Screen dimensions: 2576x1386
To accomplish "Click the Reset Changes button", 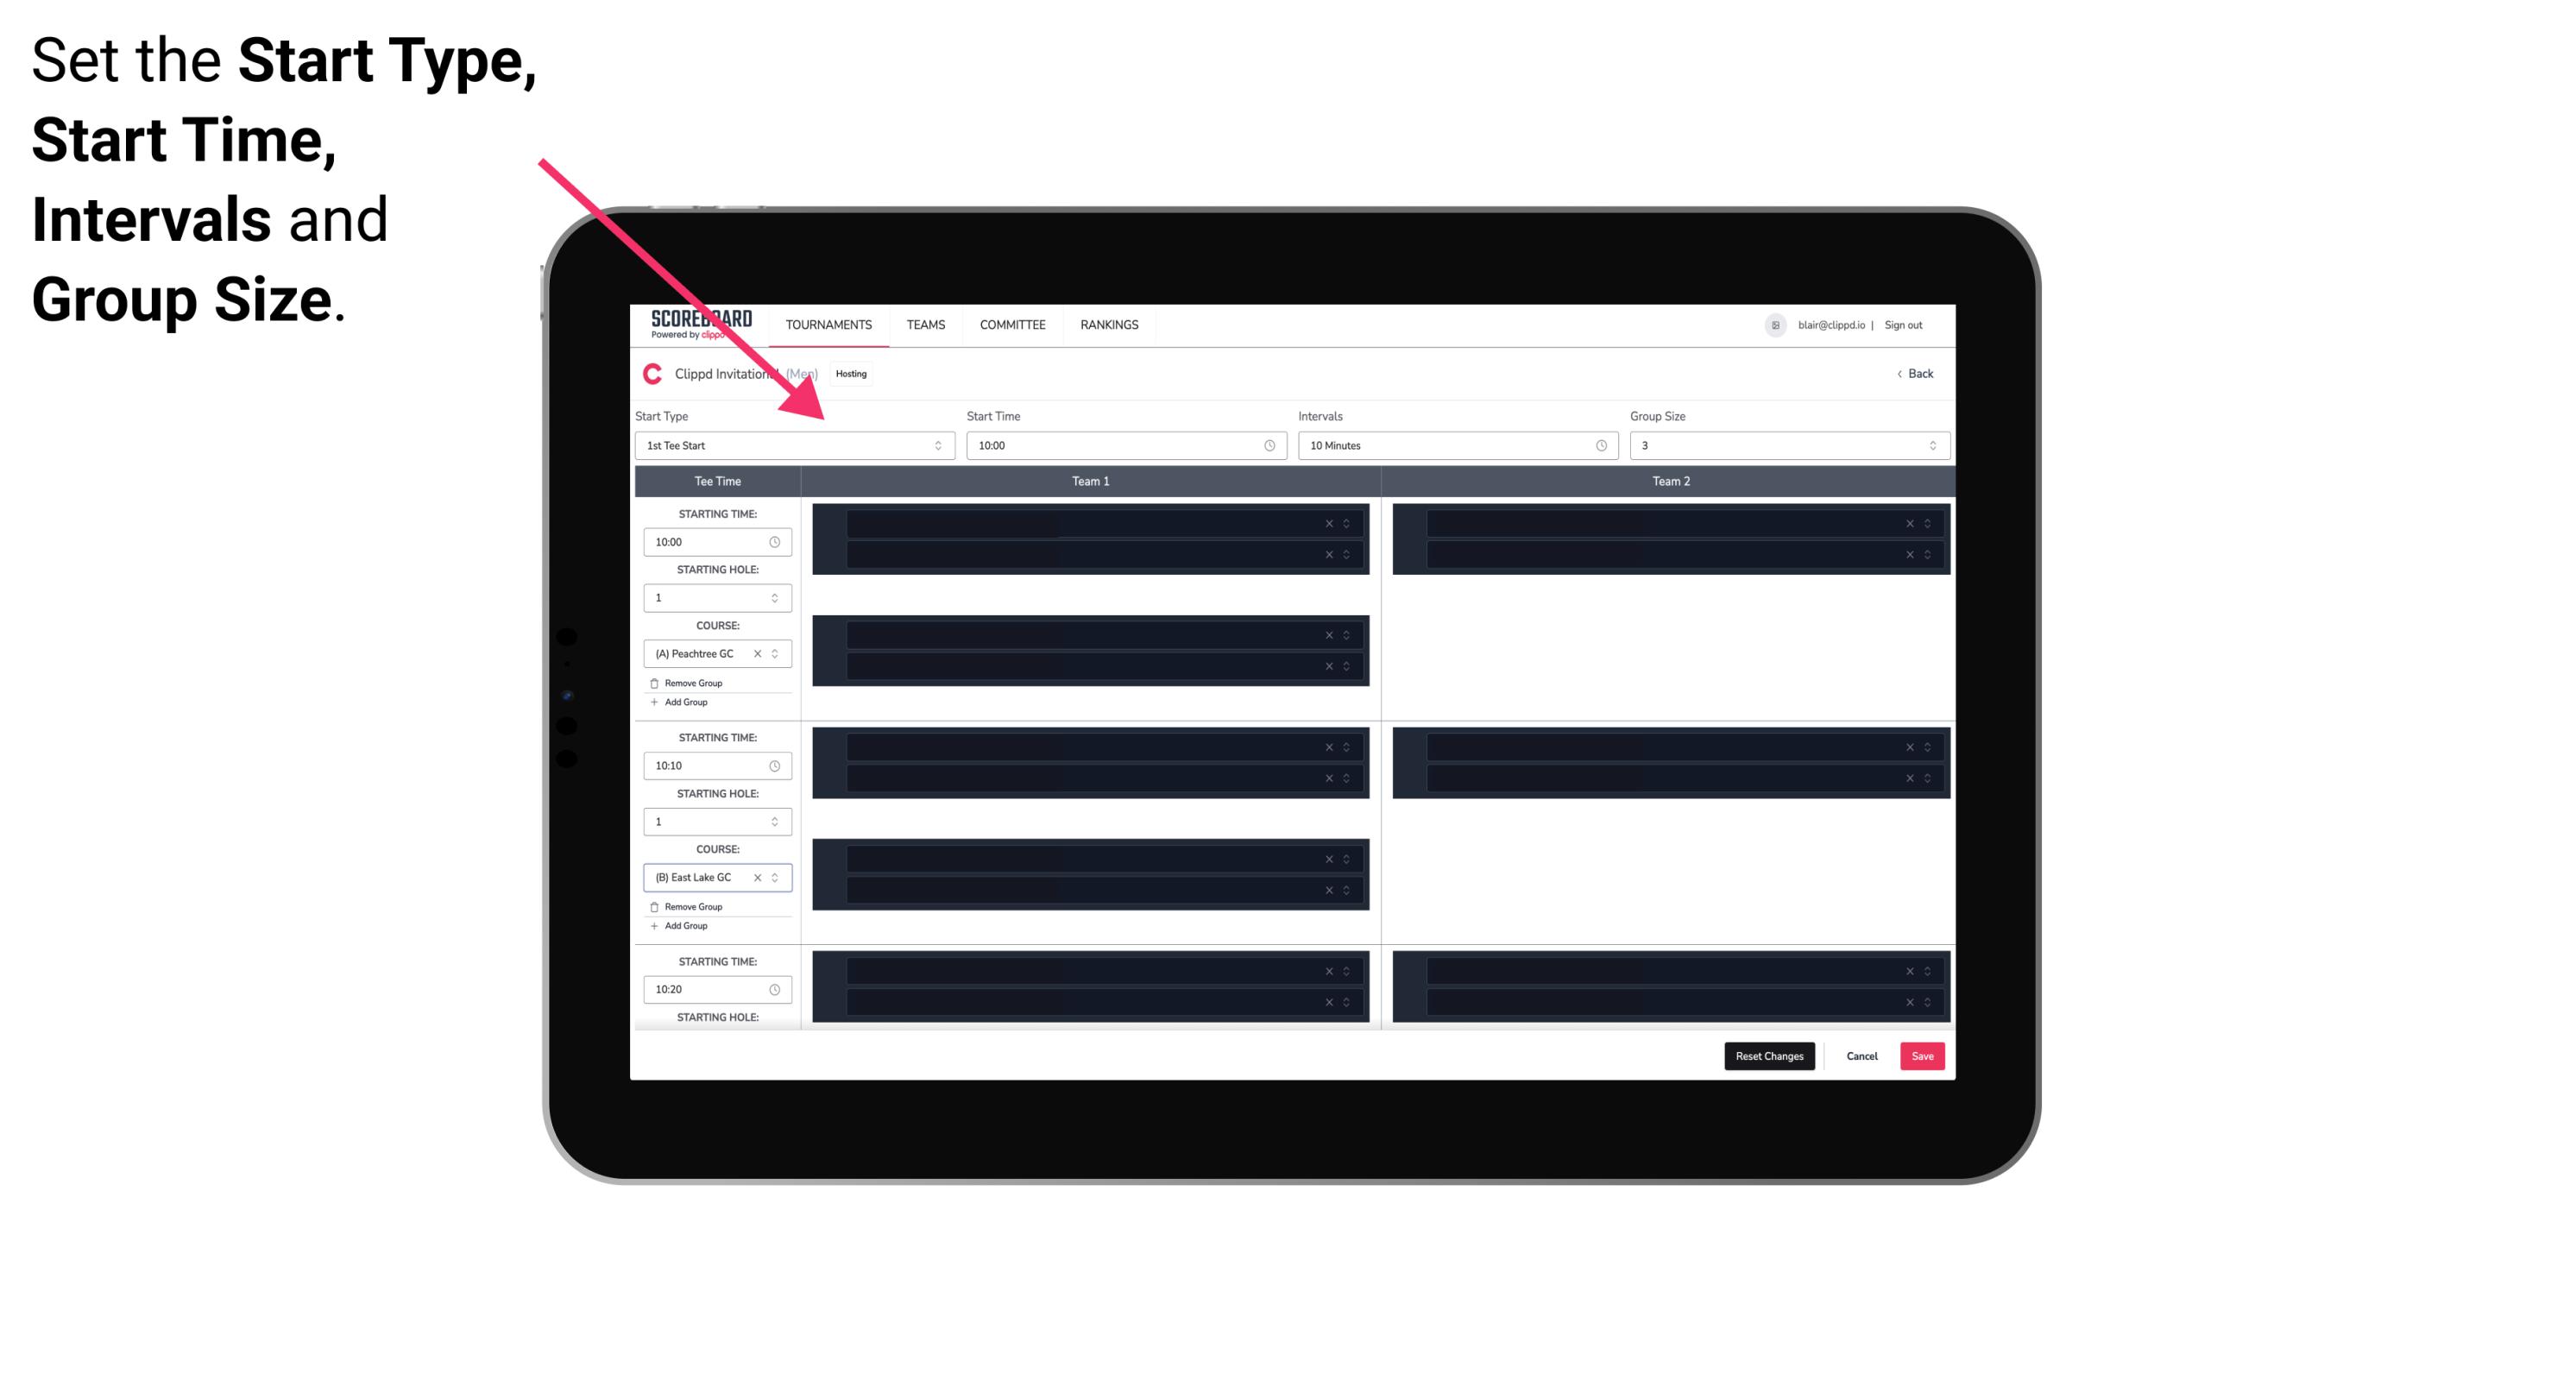I will tap(1769, 1055).
